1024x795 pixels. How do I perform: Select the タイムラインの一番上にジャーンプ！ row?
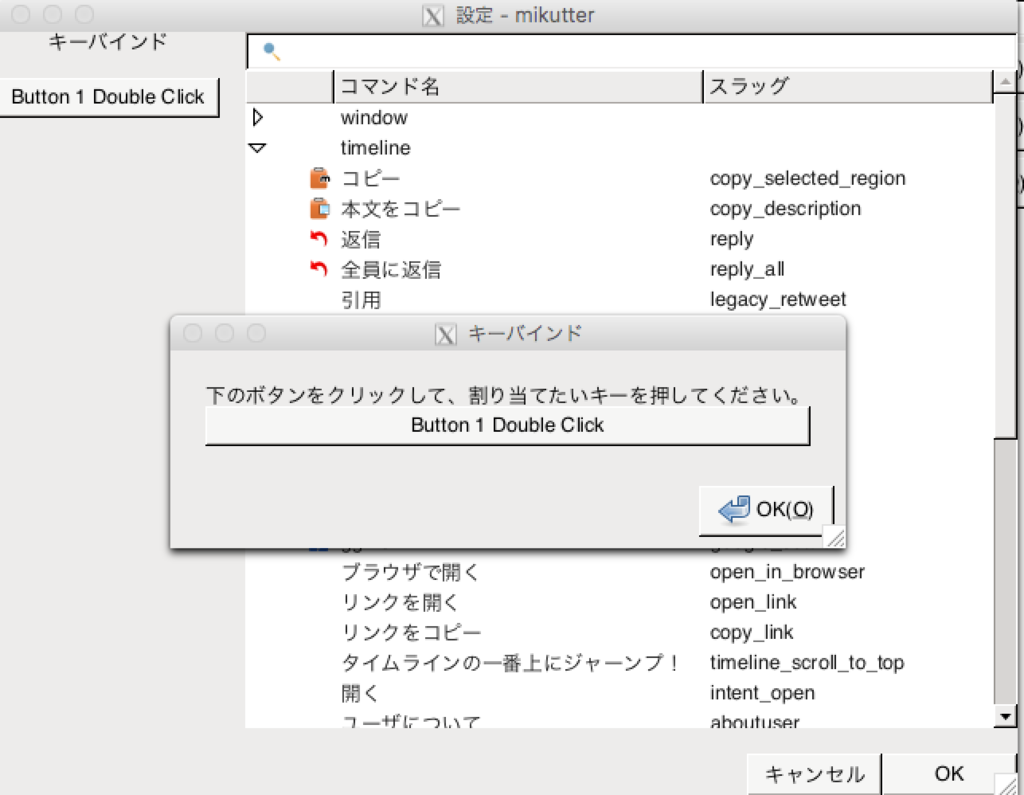point(619,663)
